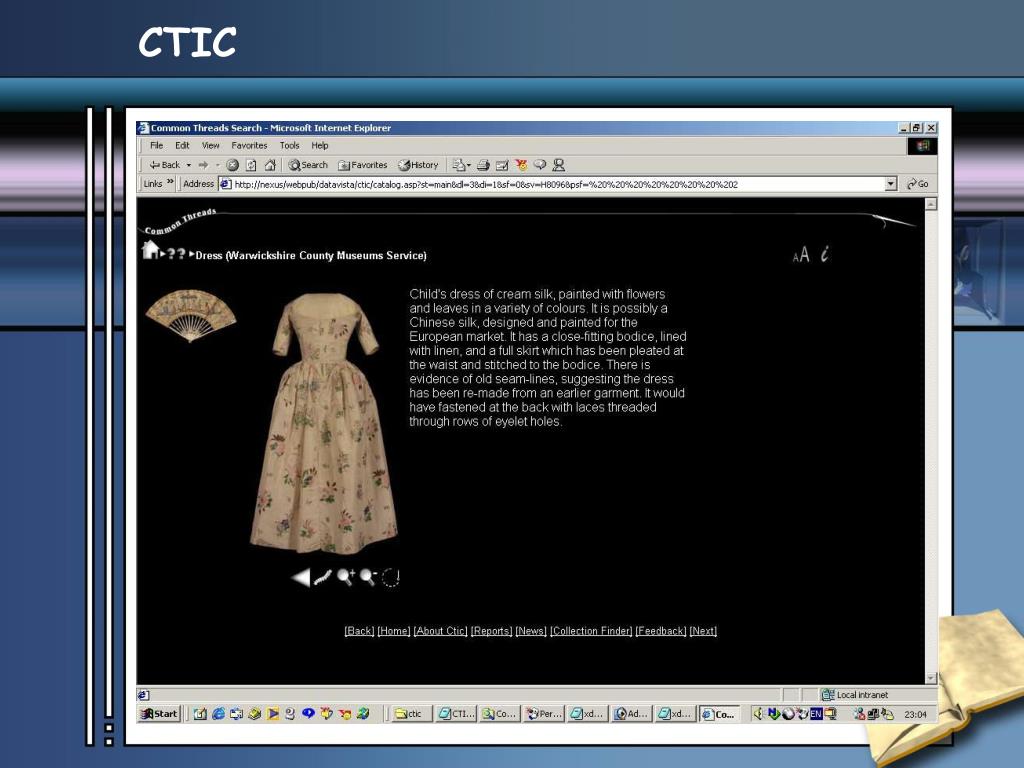Follow the [Next] link
This screenshot has height=768, width=1024.
(703, 631)
